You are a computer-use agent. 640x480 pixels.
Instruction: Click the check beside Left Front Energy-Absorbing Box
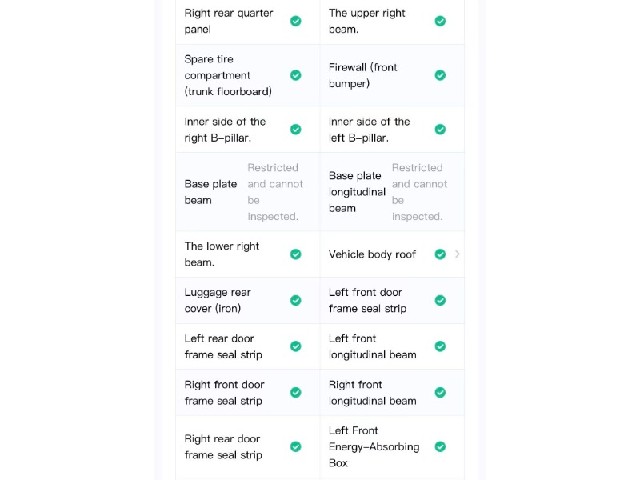[440, 447]
